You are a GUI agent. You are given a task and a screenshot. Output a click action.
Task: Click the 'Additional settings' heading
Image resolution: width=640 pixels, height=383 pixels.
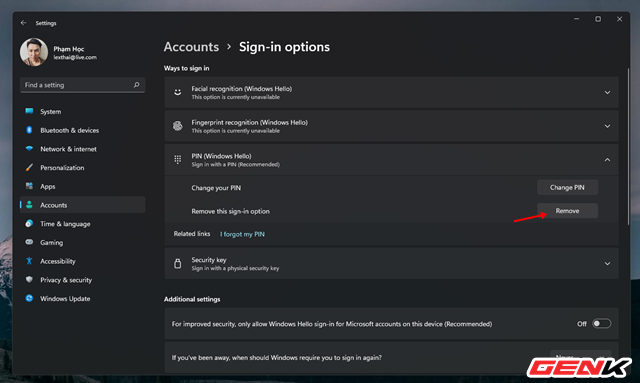192,299
